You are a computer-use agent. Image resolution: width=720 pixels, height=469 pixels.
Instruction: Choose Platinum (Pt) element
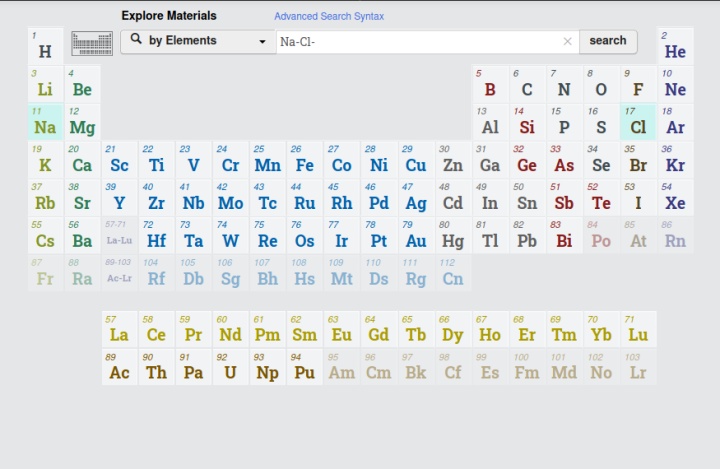tap(379, 236)
